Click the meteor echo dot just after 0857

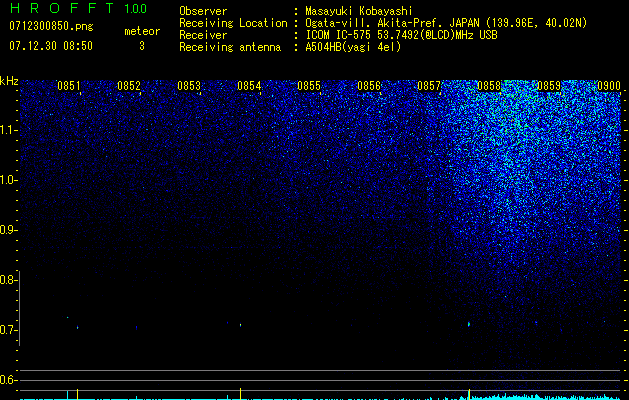[469, 324]
